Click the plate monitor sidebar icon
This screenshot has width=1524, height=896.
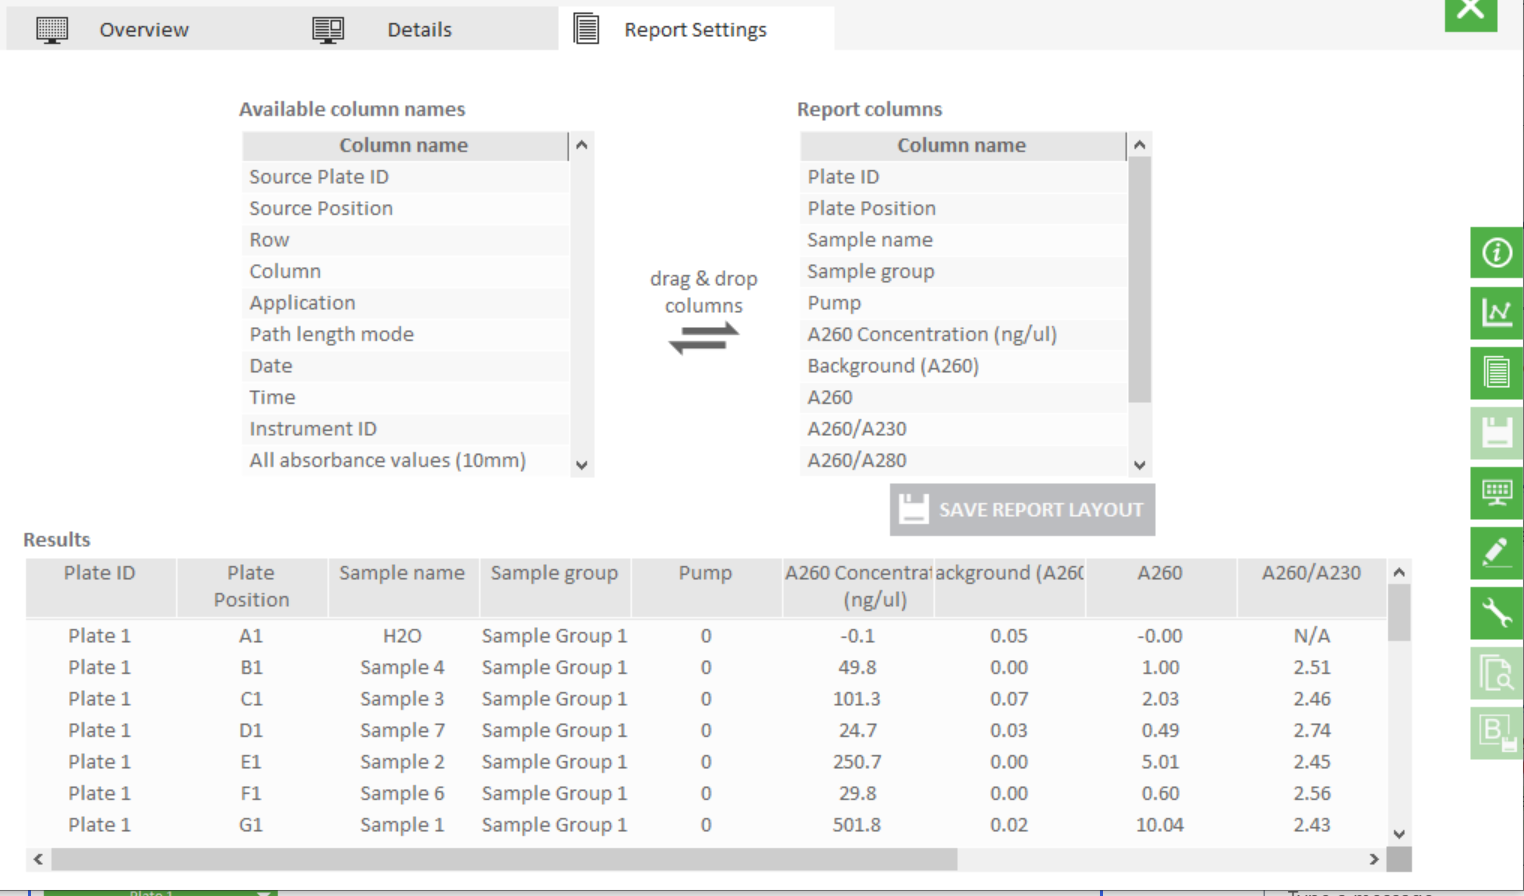(x=1496, y=493)
